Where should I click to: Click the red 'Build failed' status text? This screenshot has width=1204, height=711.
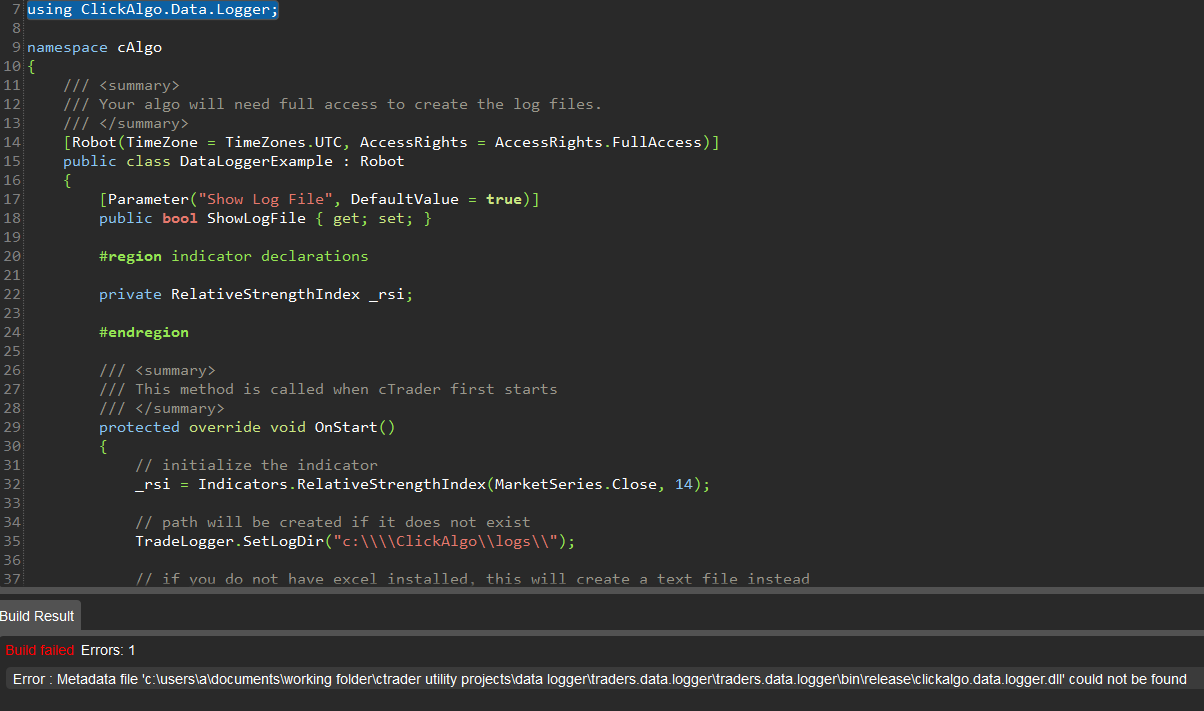[x=40, y=650]
